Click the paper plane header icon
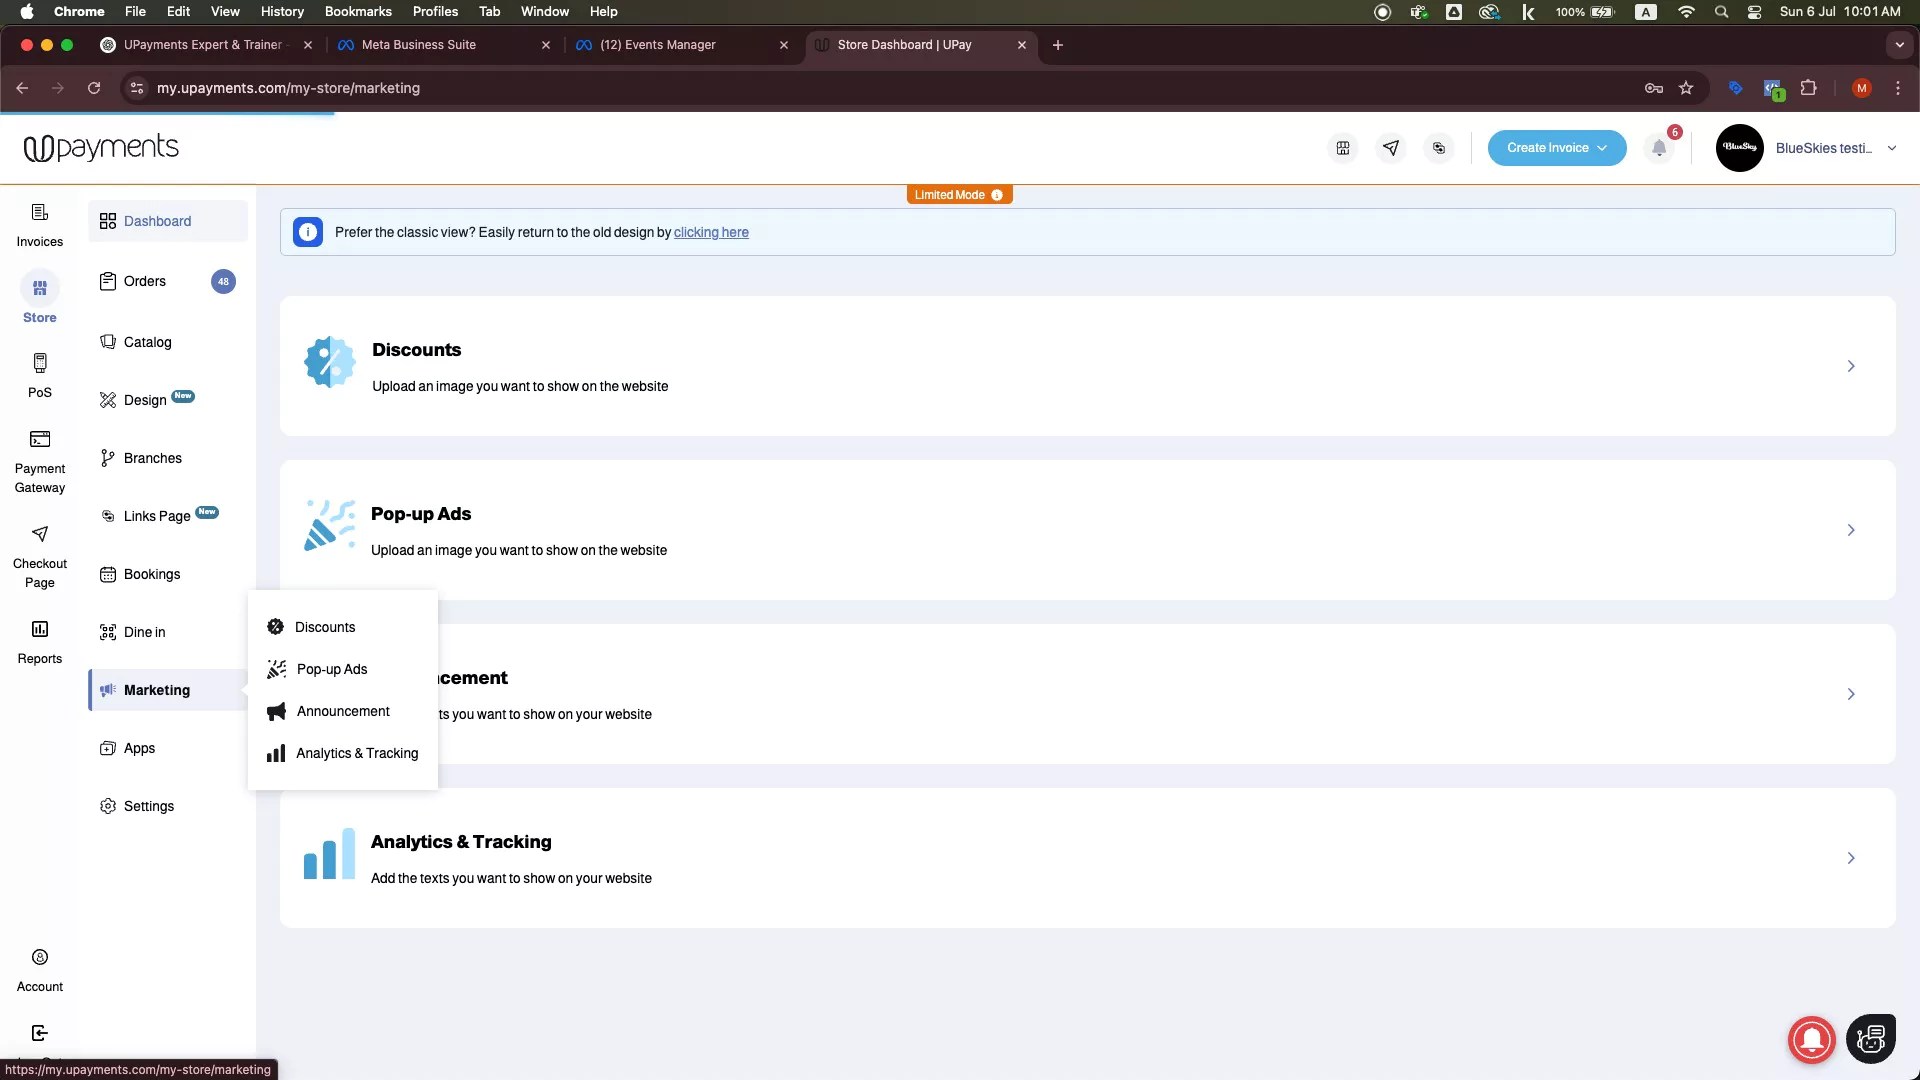The image size is (1920, 1080). tap(1391, 148)
